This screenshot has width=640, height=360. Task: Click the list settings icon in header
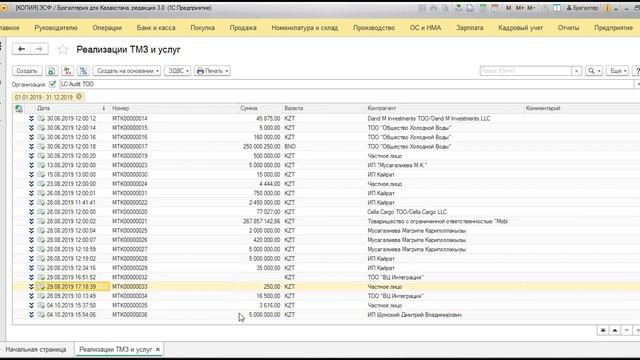19,108
